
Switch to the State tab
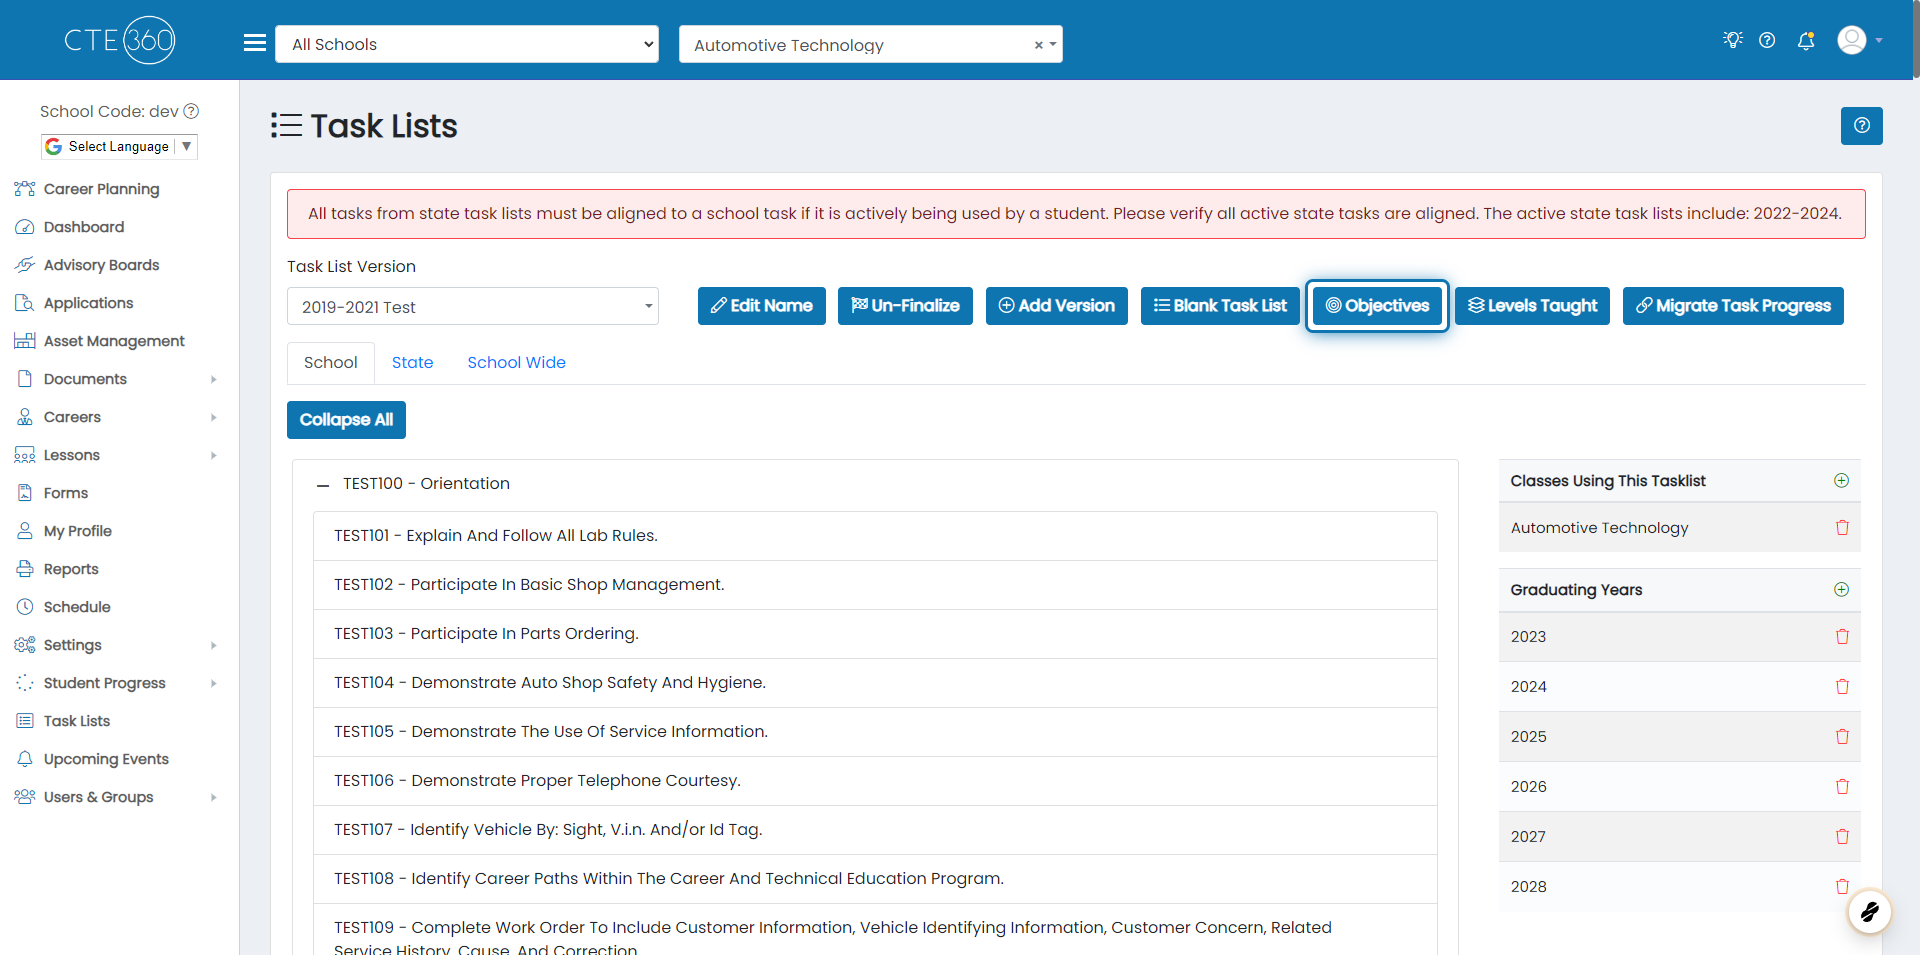point(412,363)
